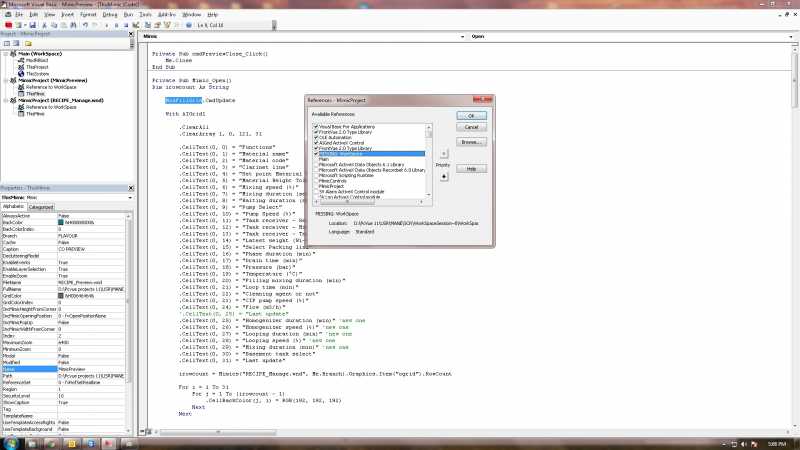Click vertical scrollbar of code window
Viewport: 800px width, 450px height.
795,235
